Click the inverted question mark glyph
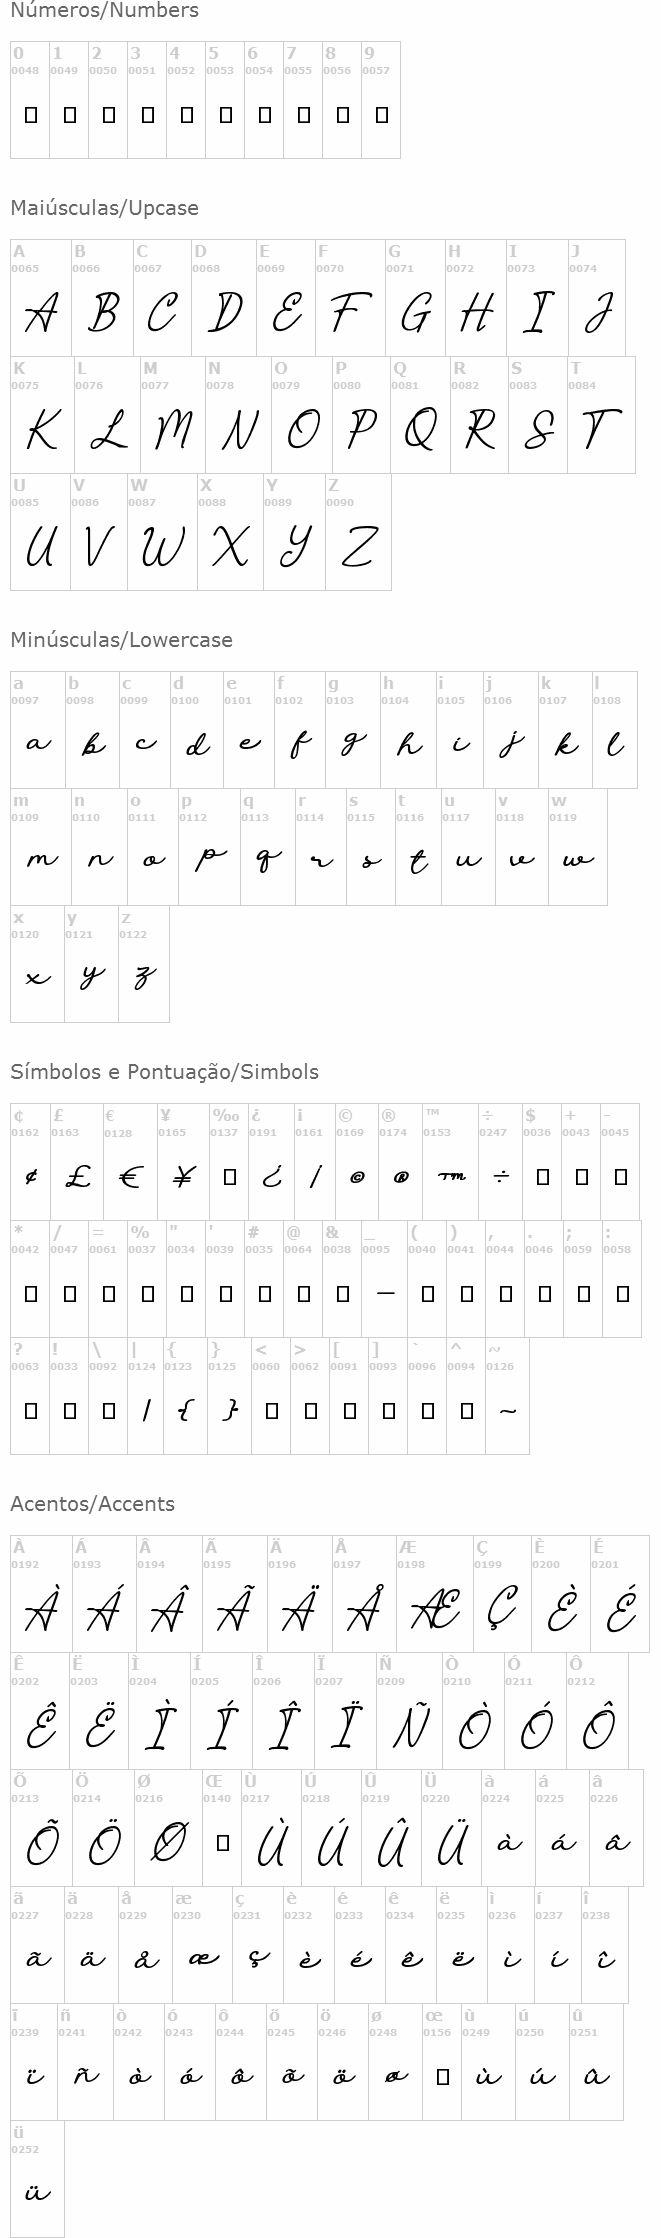Image resolution: width=661 pixels, height=2238 pixels. [271, 1177]
